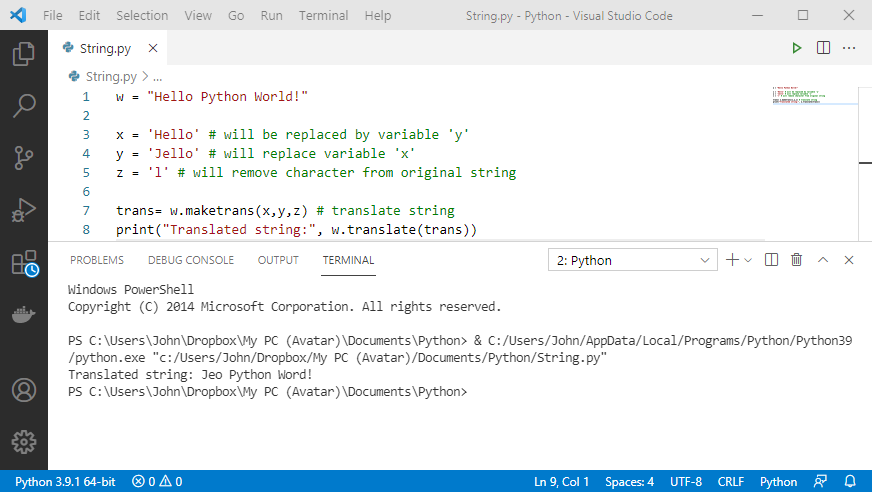
Task: Click line number 5 in the gutter
Action: 86,173
